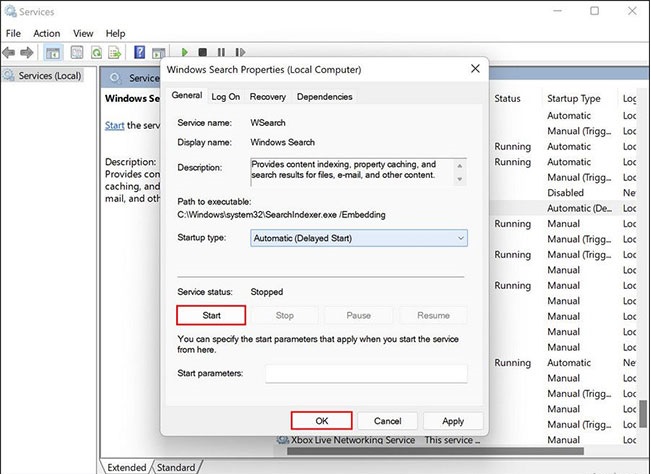The height and width of the screenshot is (474, 651).
Task: Open the Startup type dropdown
Action: point(359,238)
